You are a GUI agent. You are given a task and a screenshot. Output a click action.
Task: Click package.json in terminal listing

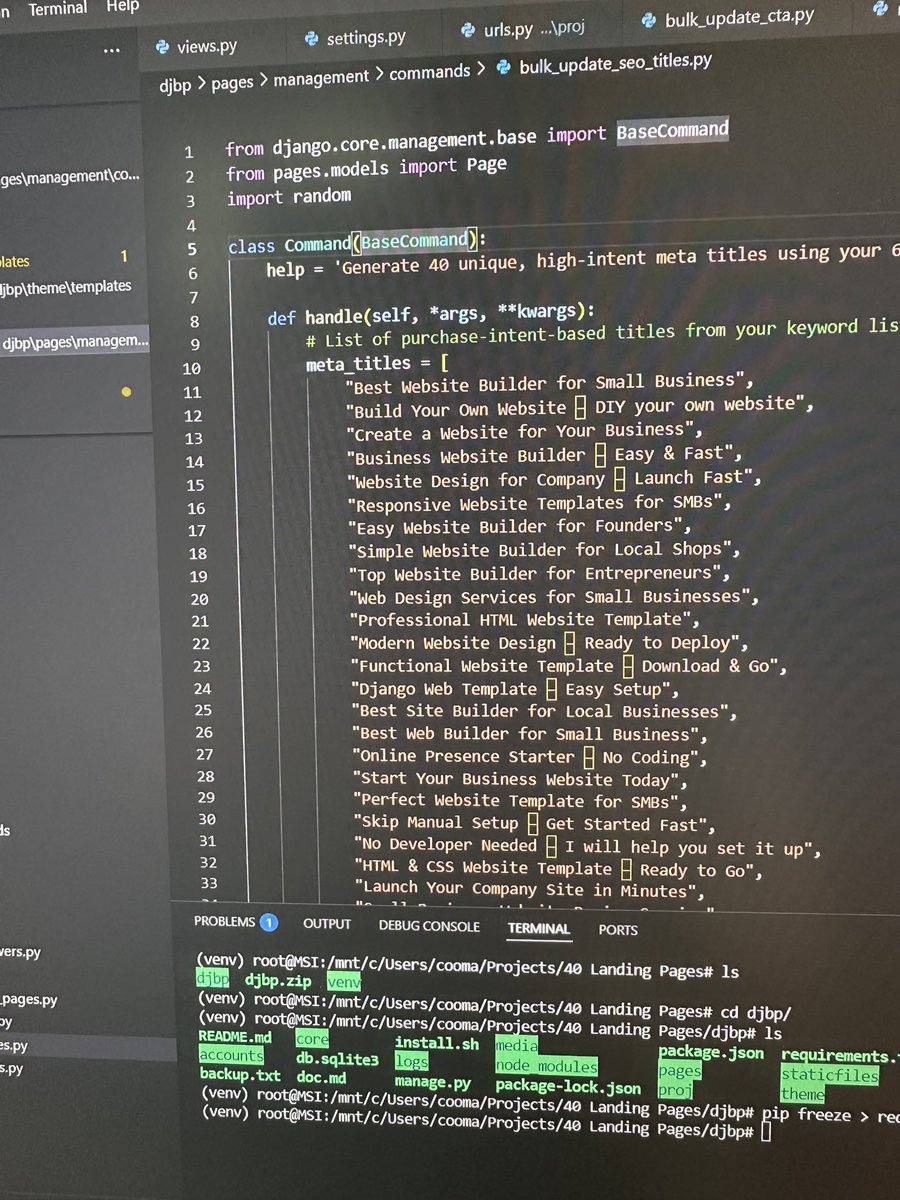710,1053
